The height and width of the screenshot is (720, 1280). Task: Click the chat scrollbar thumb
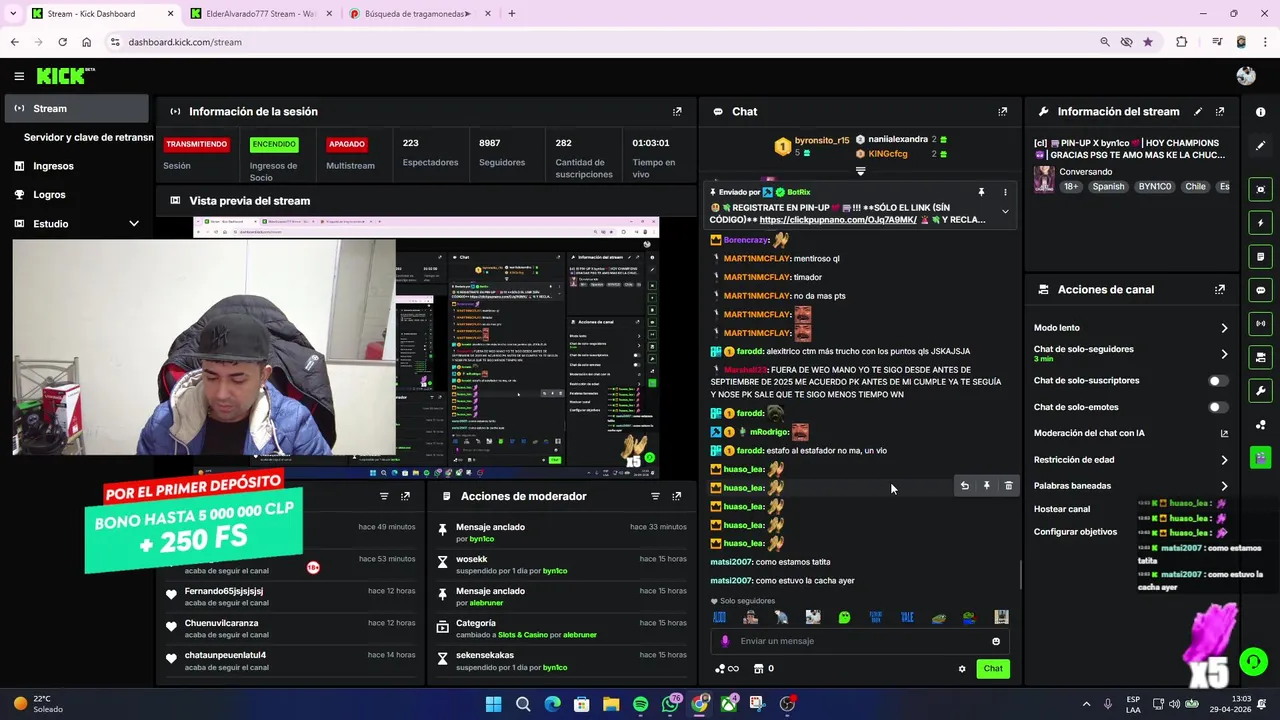(x=1020, y=575)
